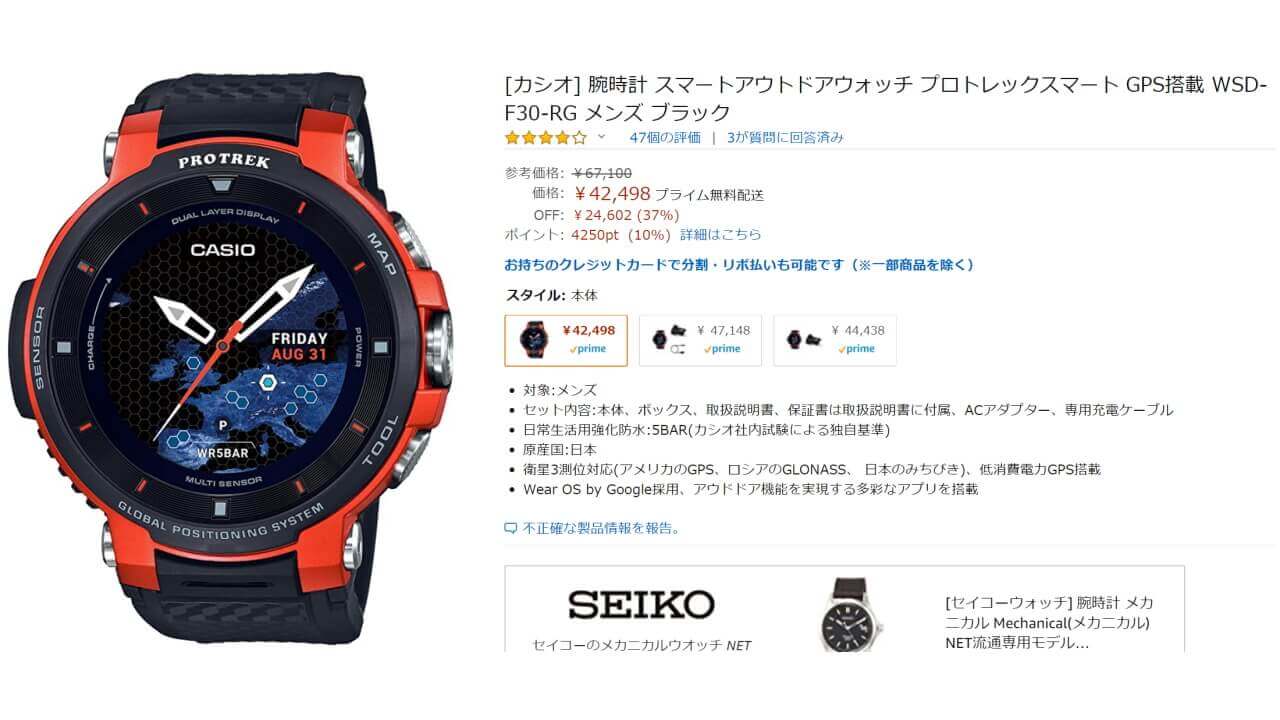Screen dimensions: 1280x720
Task: Click the prime badge under ¥44,438
Action: [857, 349]
